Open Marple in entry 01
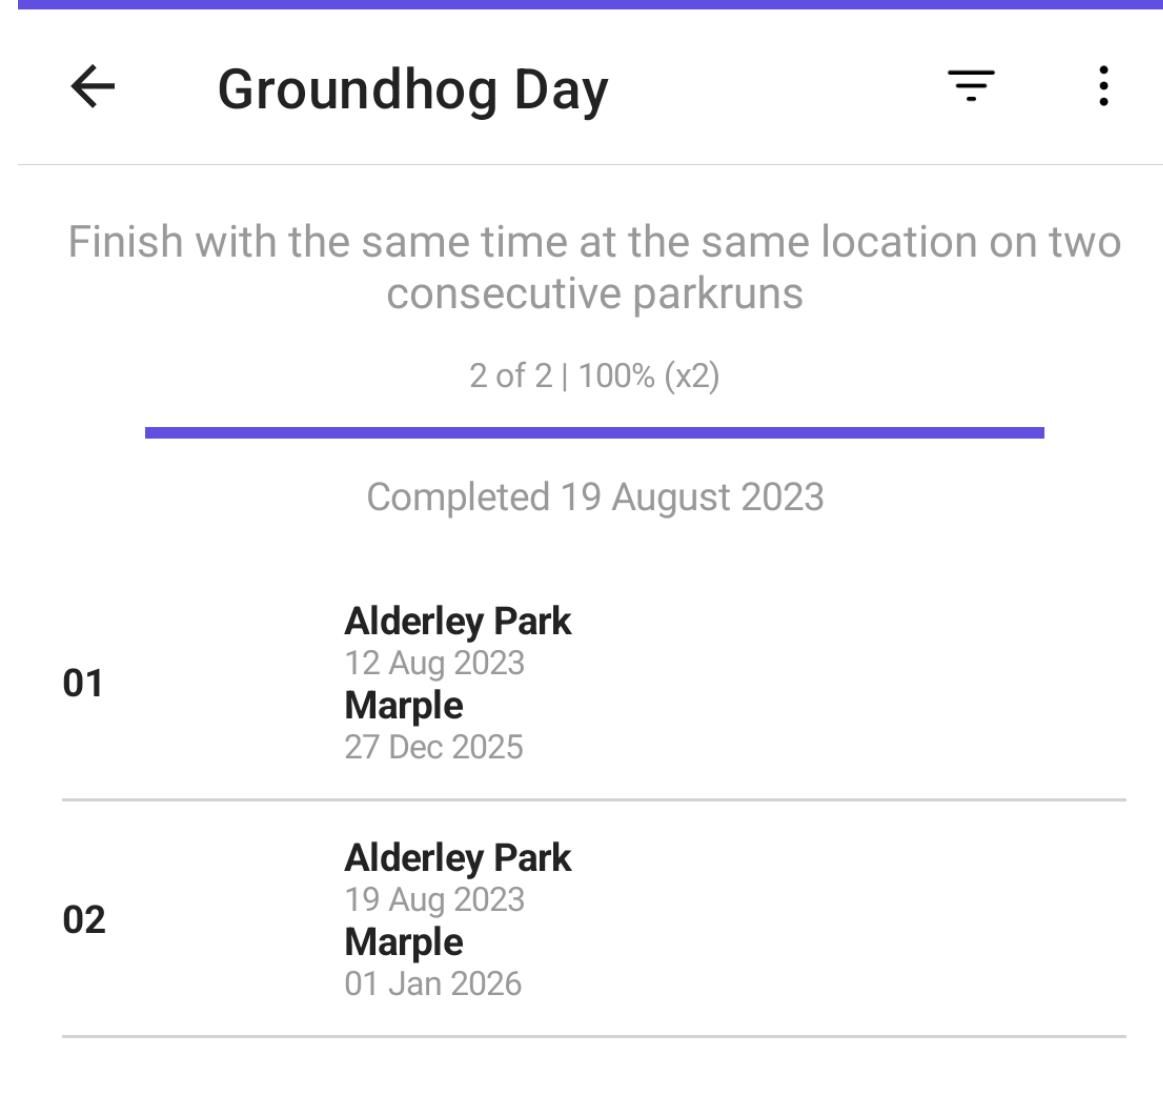The width and height of the screenshot is (1163, 1096). pos(404,705)
